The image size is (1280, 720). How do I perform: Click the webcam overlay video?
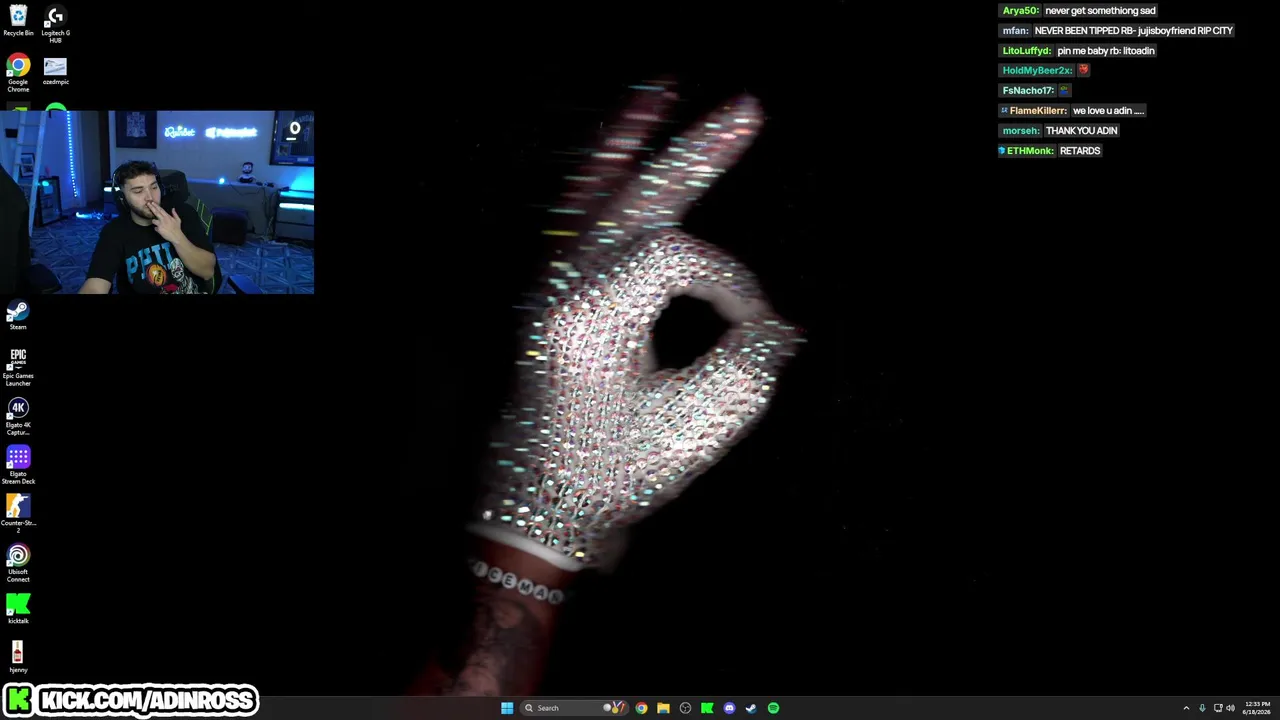(157, 202)
